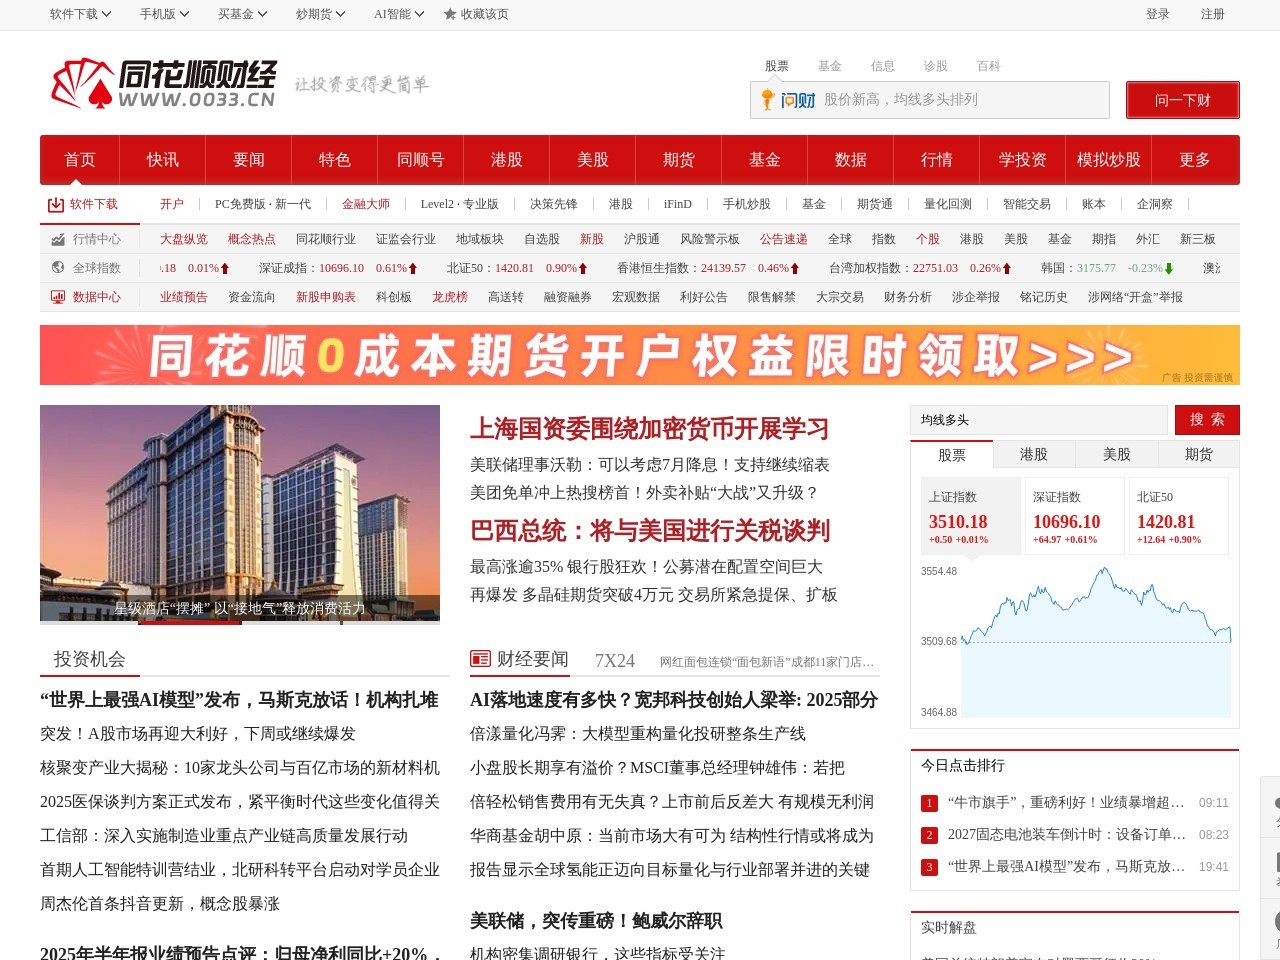Switch to the 港股 tab in quotes panel
1280x960 pixels.
pos(1033,455)
